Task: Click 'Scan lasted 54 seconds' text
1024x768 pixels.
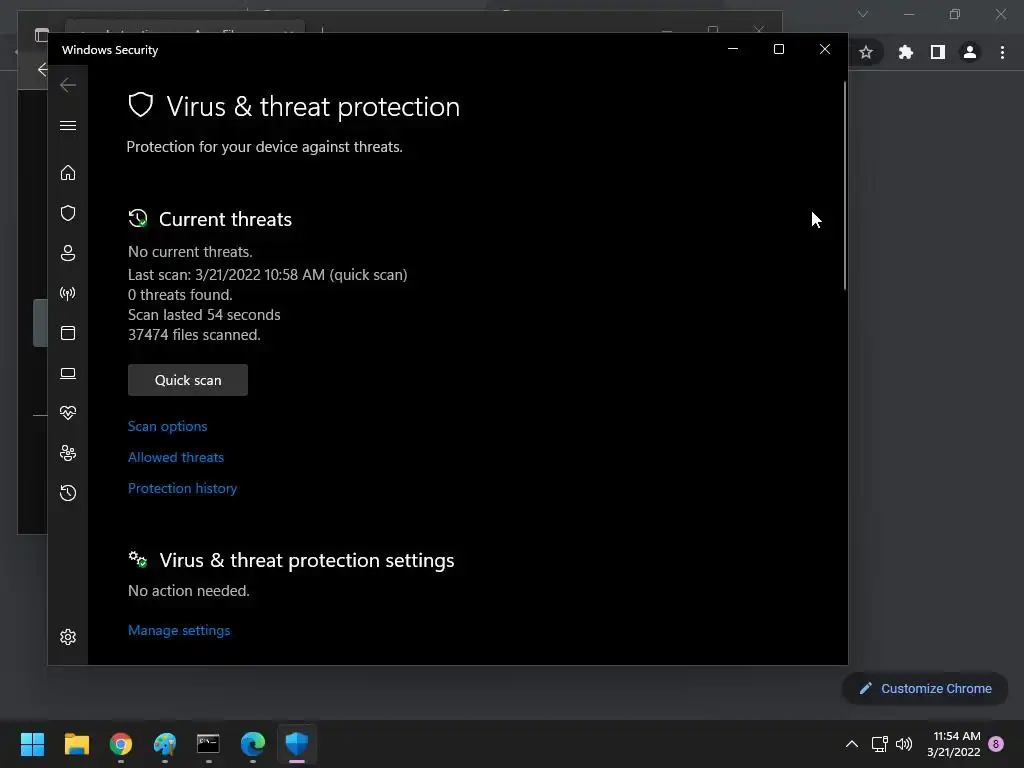Action: [204, 315]
